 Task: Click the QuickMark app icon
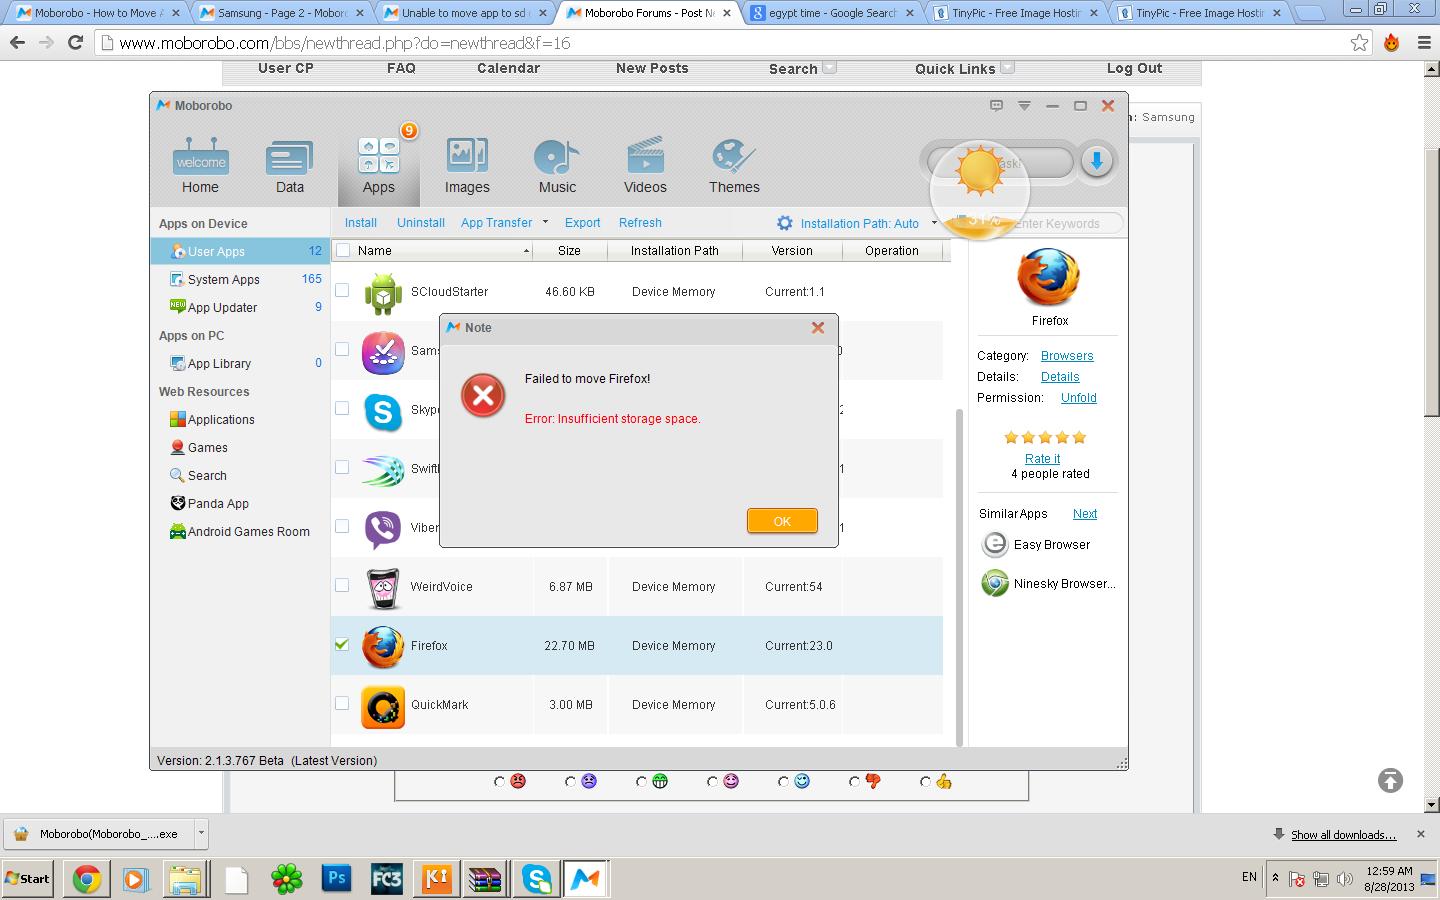[x=382, y=705]
